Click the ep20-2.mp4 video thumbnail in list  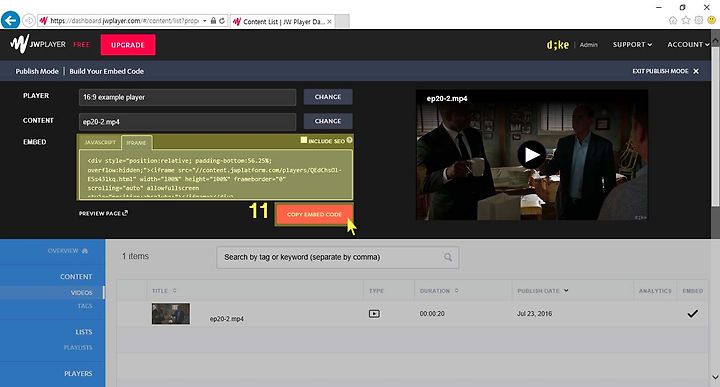click(x=171, y=314)
